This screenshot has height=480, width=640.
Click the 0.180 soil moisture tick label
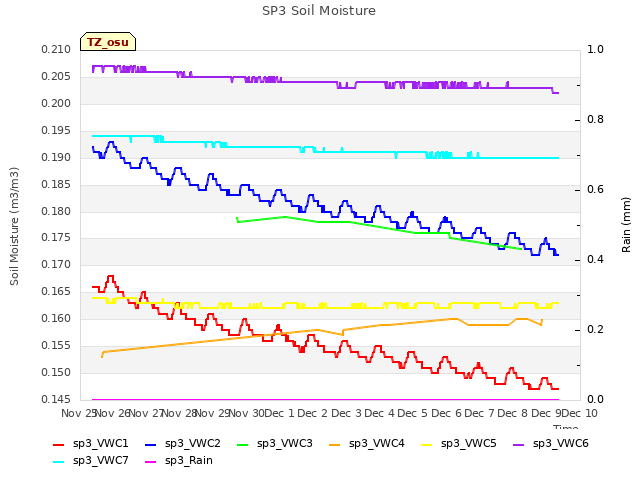pos(56,211)
